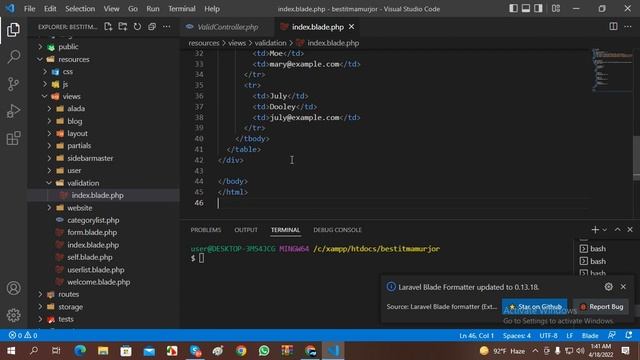Screen dimensions: 640x360
Task: Open the Run menu
Action: coord(153,9)
